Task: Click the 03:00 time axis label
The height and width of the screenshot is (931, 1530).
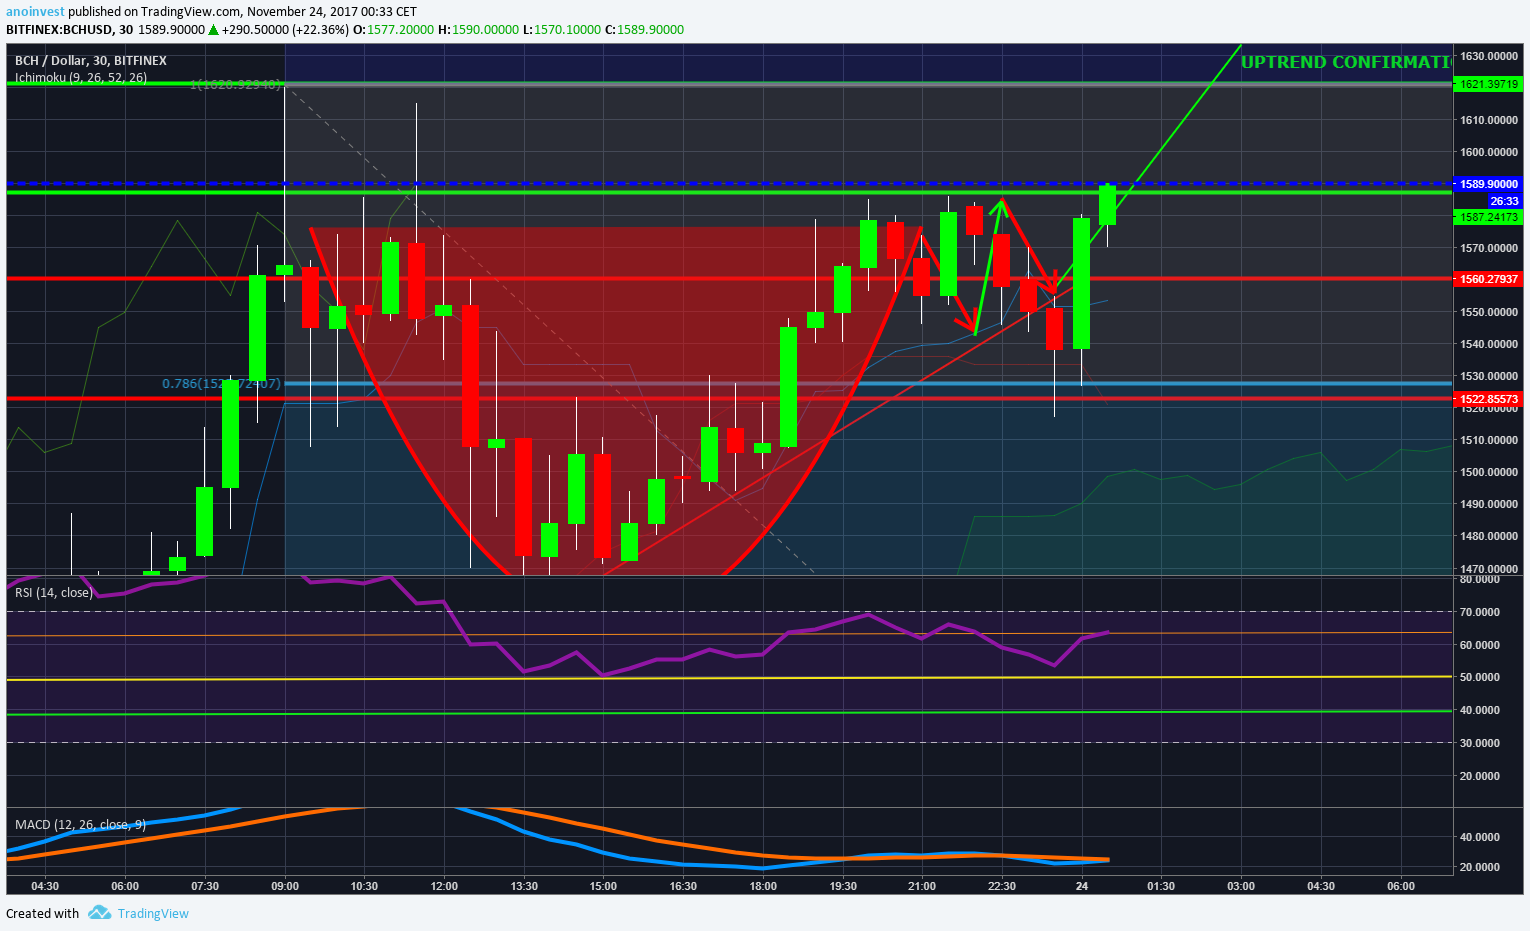Action: coord(1241,886)
